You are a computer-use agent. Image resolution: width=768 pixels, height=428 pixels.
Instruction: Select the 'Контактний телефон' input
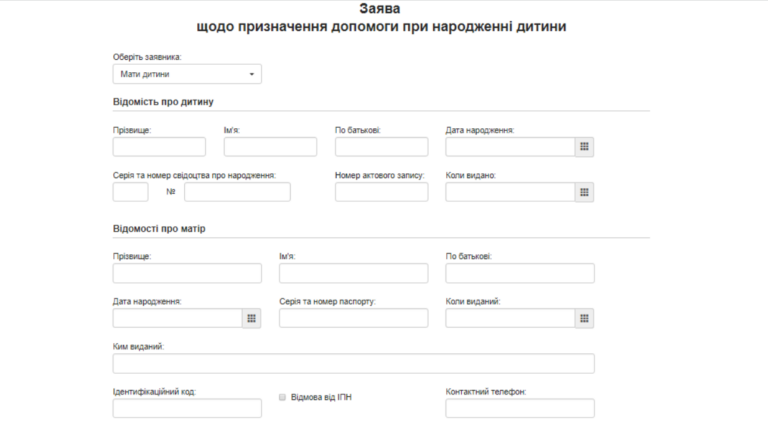tap(519, 408)
